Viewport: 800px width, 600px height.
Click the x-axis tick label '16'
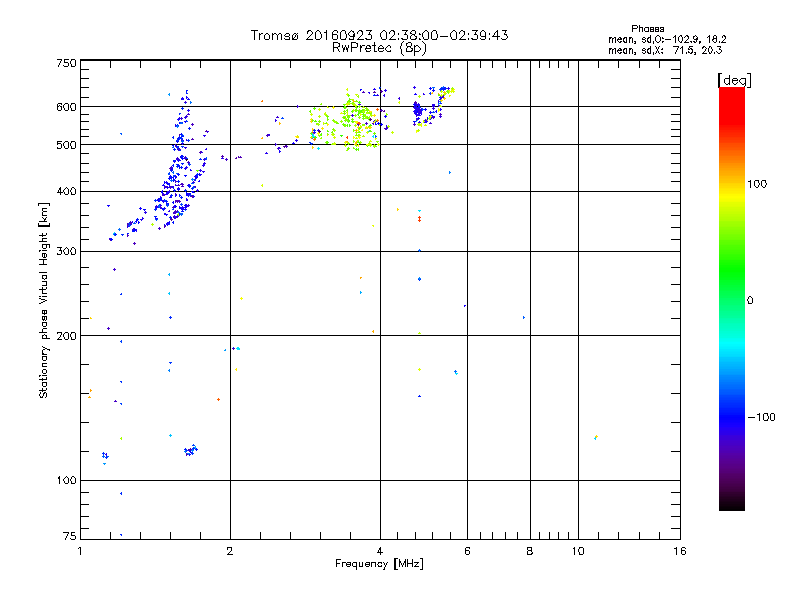click(680, 551)
